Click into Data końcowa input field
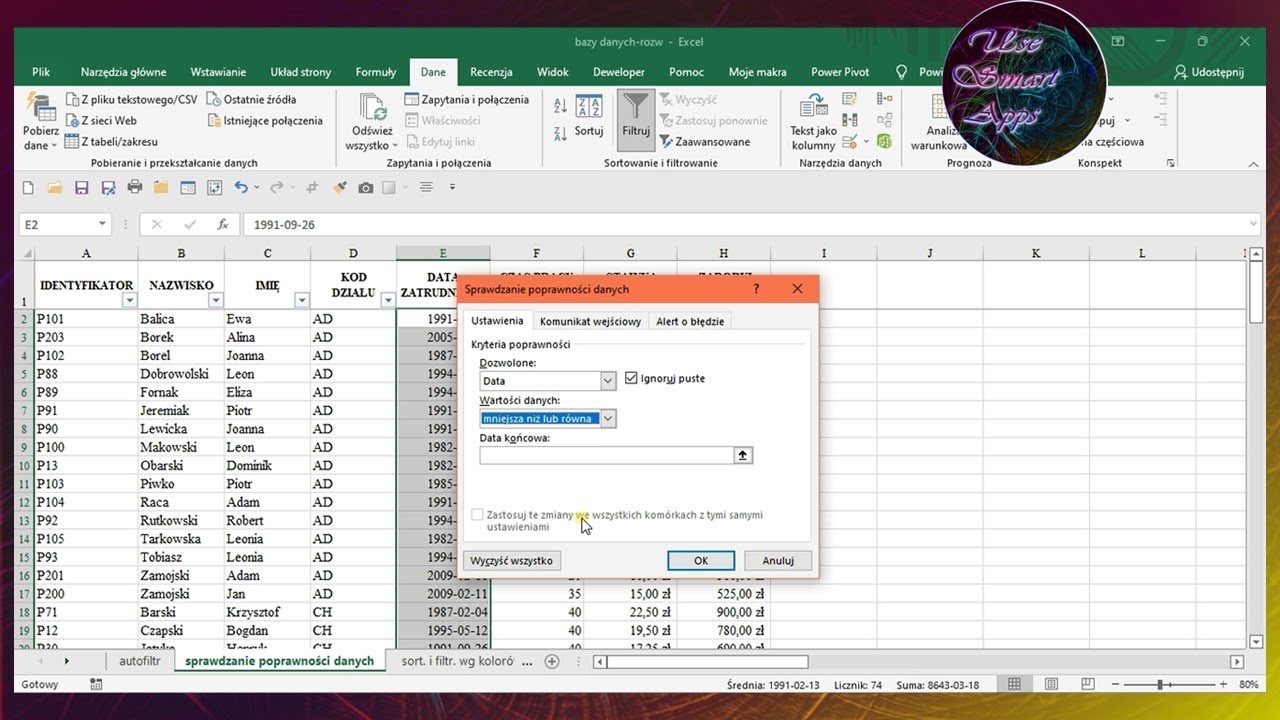 (x=606, y=455)
